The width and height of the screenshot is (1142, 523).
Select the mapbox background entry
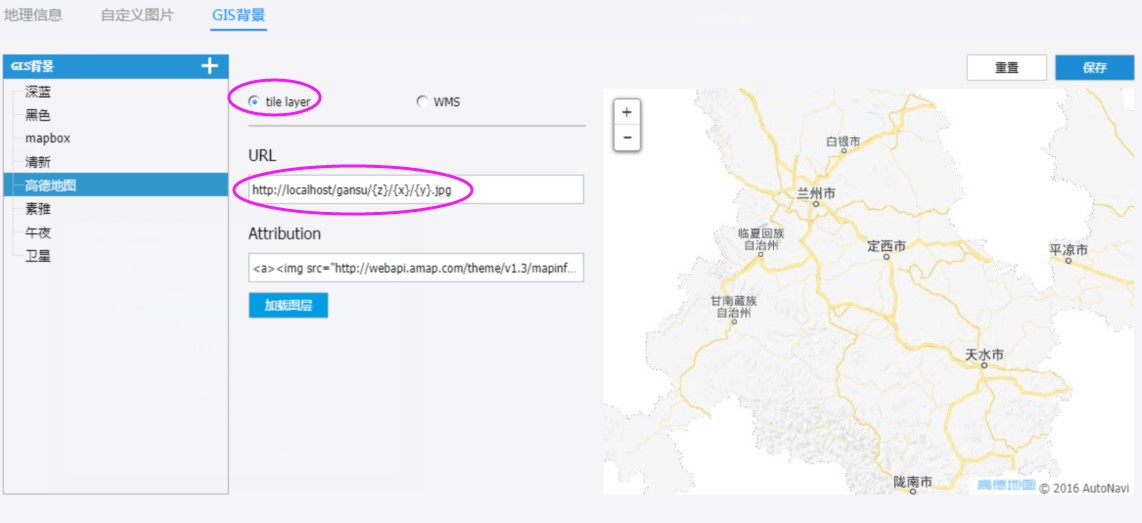click(48, 138)
